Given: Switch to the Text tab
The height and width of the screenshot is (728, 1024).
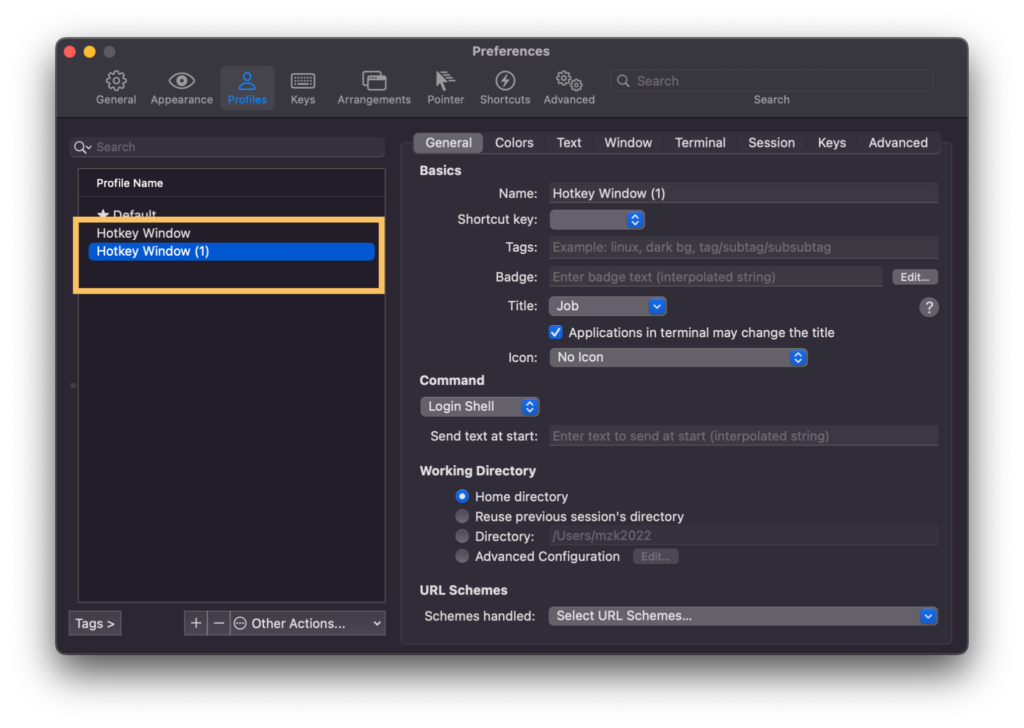Looking at the screenshot, I should tap(569, 143).
